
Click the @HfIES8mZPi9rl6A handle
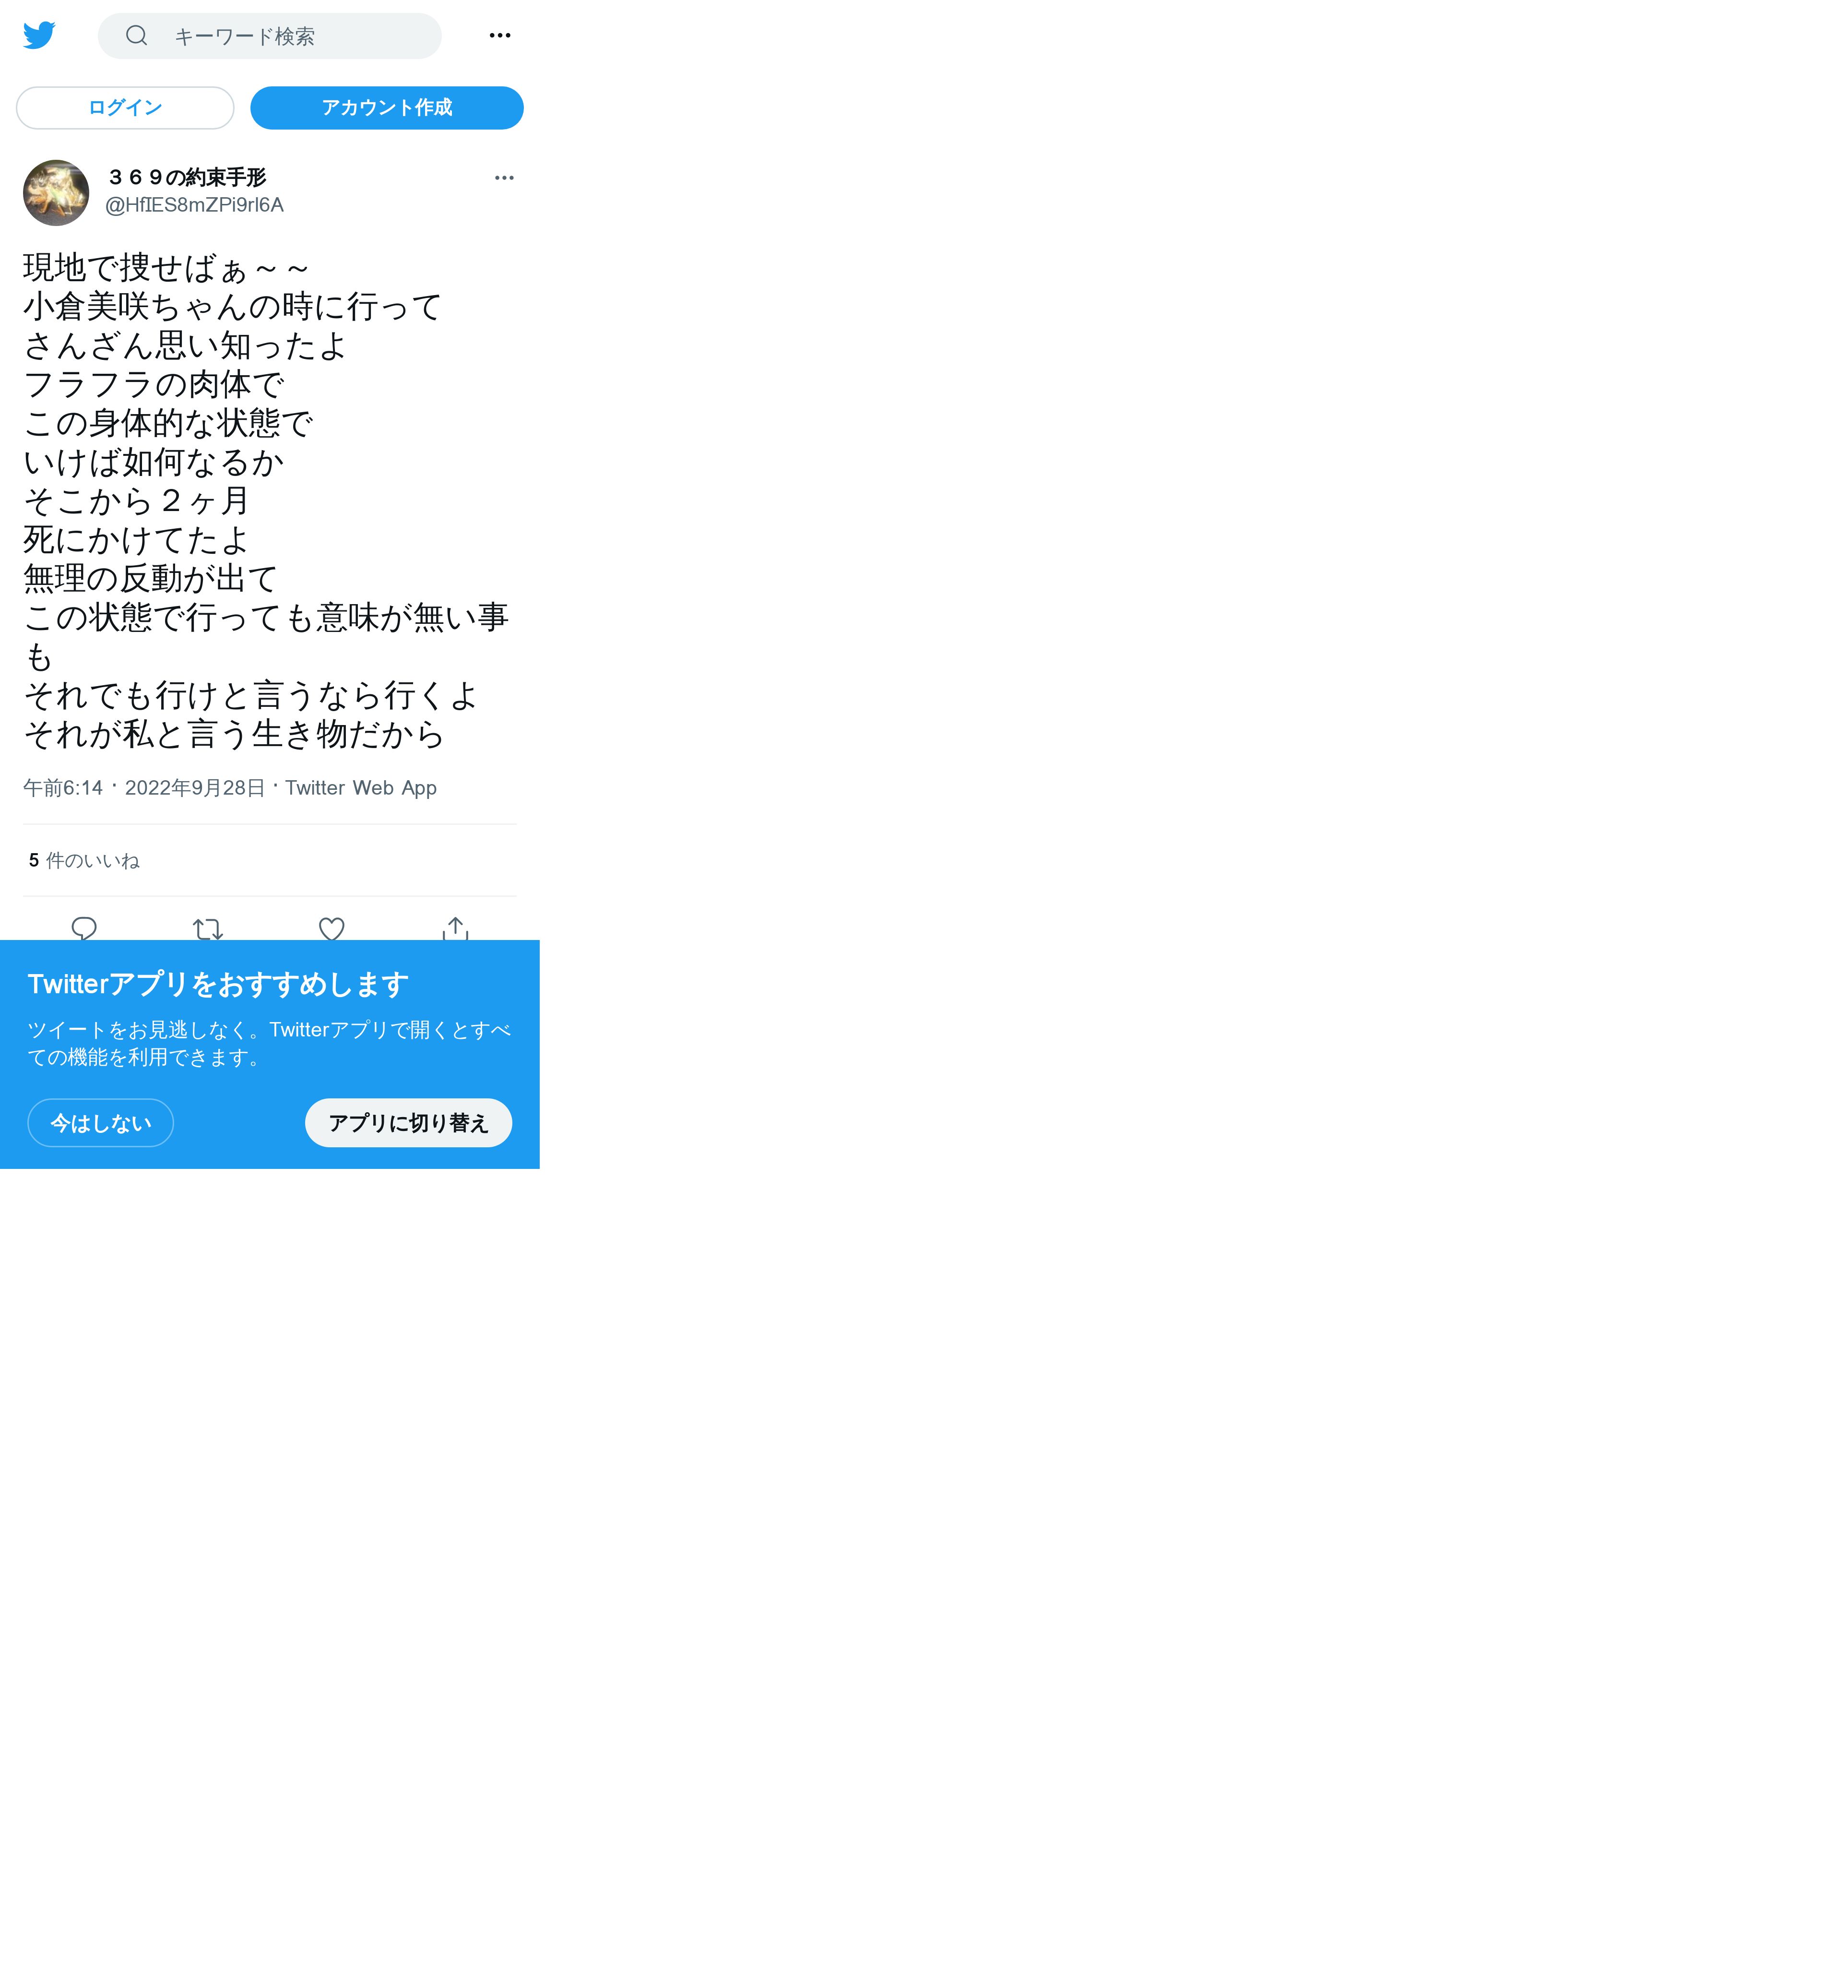point(195,205)
